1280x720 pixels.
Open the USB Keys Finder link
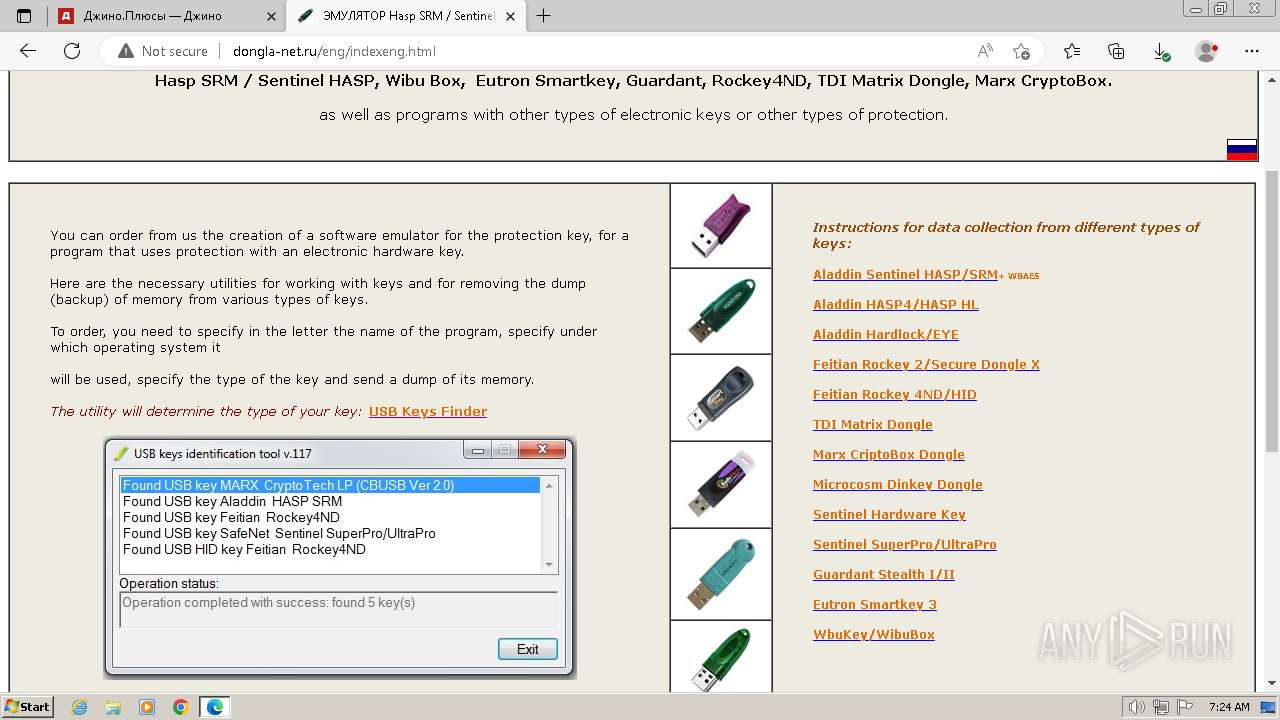pos(428,411)
